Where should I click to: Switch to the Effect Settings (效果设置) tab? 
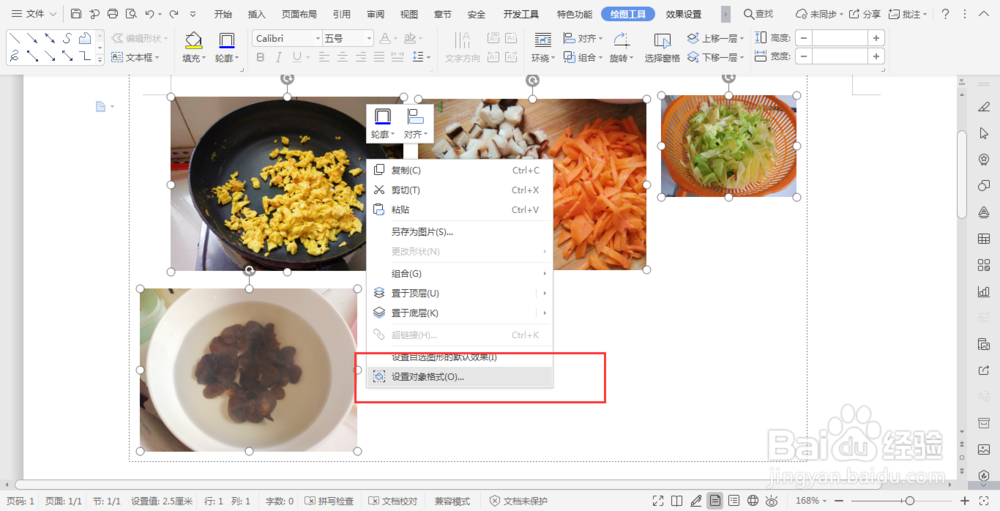pos(684,13)
